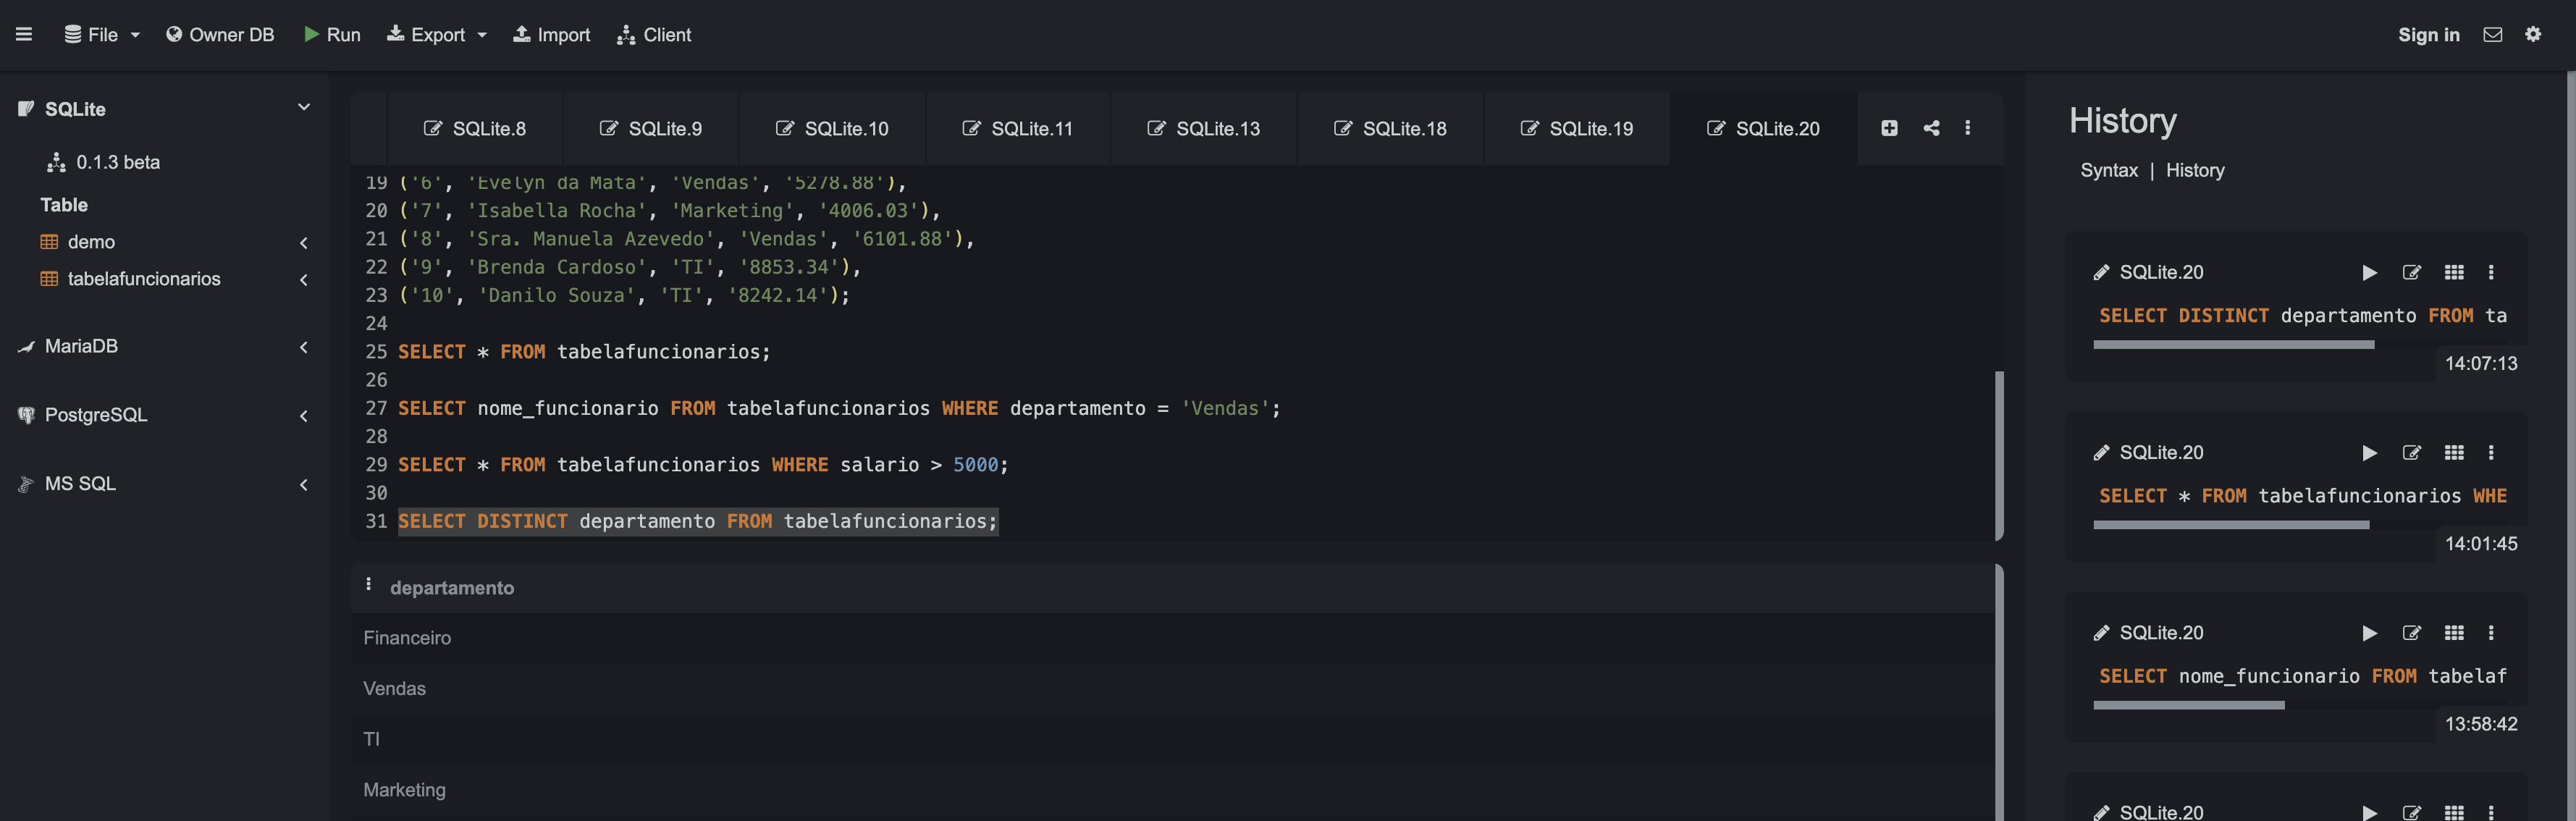Run the SQL query
The width and height of the screenshot is (2576, 821).
pyautogui.click(x=332, y=35)
